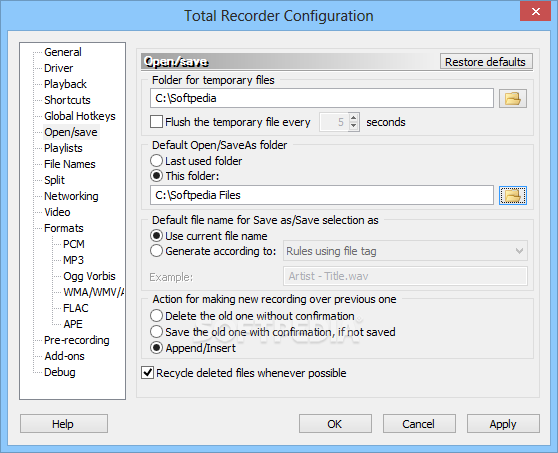Click the Restore defaults button
Screen dimensions: 558x453
pyautogui.click(x=486, y=62)
